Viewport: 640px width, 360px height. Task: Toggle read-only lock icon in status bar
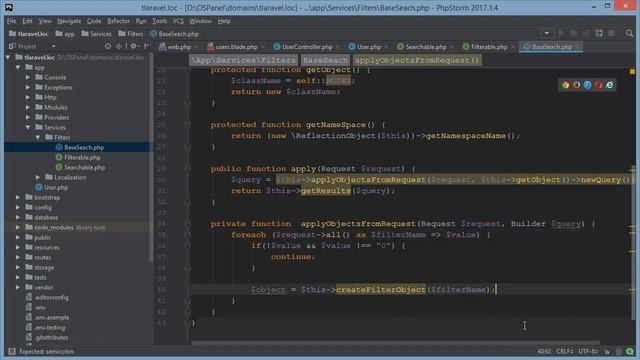tap(607, 351)
